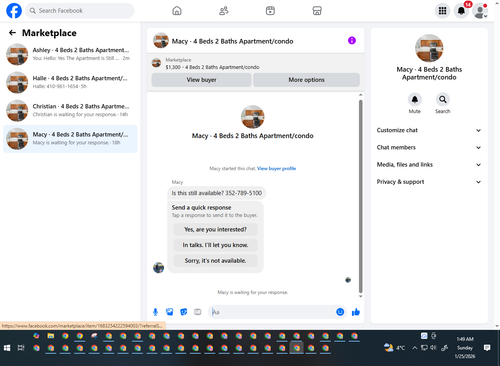Choose a sticker icon
The width and height of the screenshot is (500, 366).
click(184, 312)
